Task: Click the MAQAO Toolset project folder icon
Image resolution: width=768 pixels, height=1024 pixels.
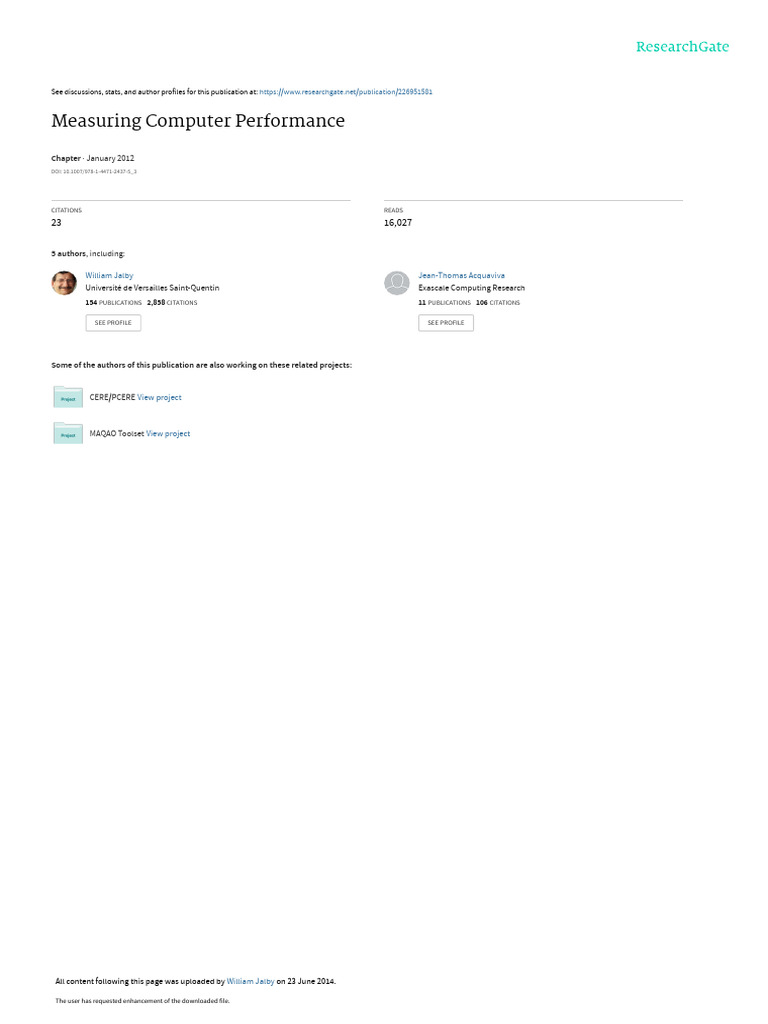Action: click(68, 433)
